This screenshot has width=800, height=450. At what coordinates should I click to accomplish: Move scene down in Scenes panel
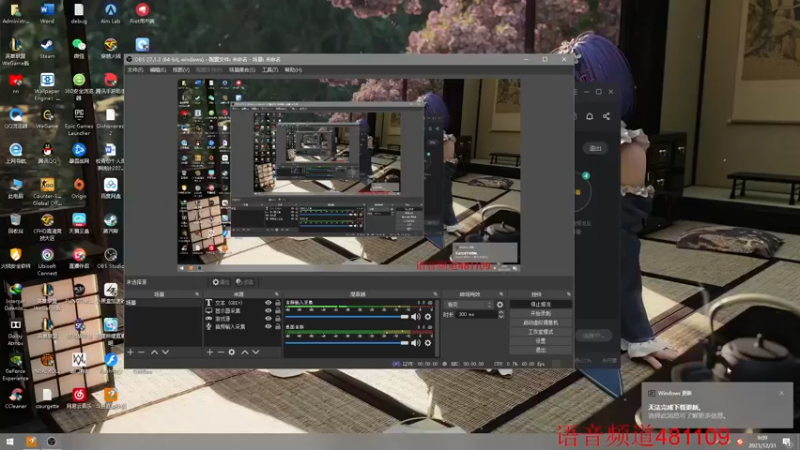pos(165,352)
